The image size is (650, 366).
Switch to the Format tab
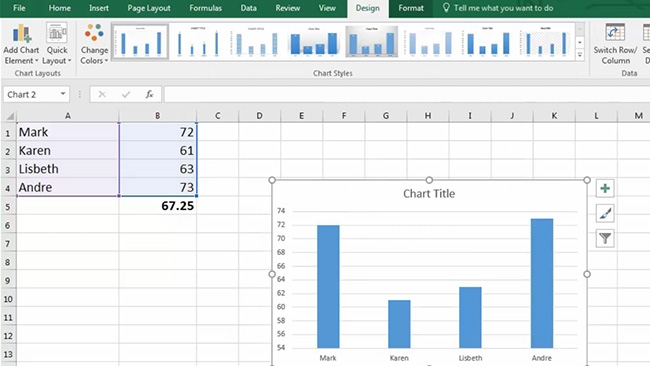[x=411, y=8]
